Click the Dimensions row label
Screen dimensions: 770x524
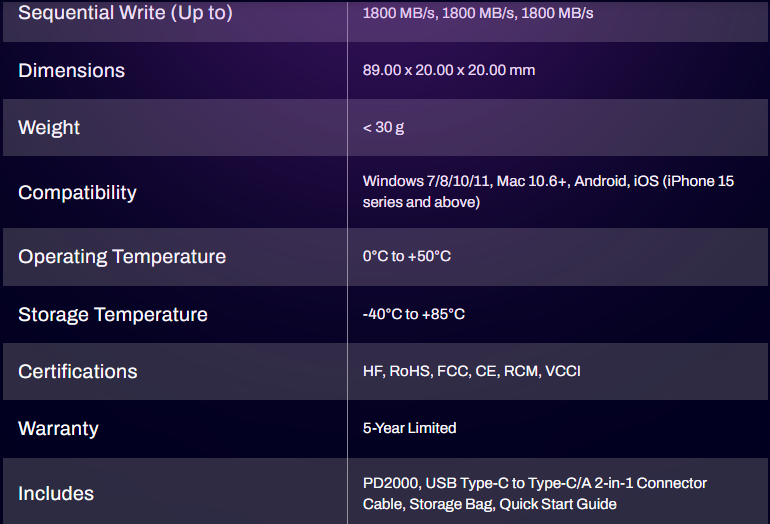coord(71,71)
